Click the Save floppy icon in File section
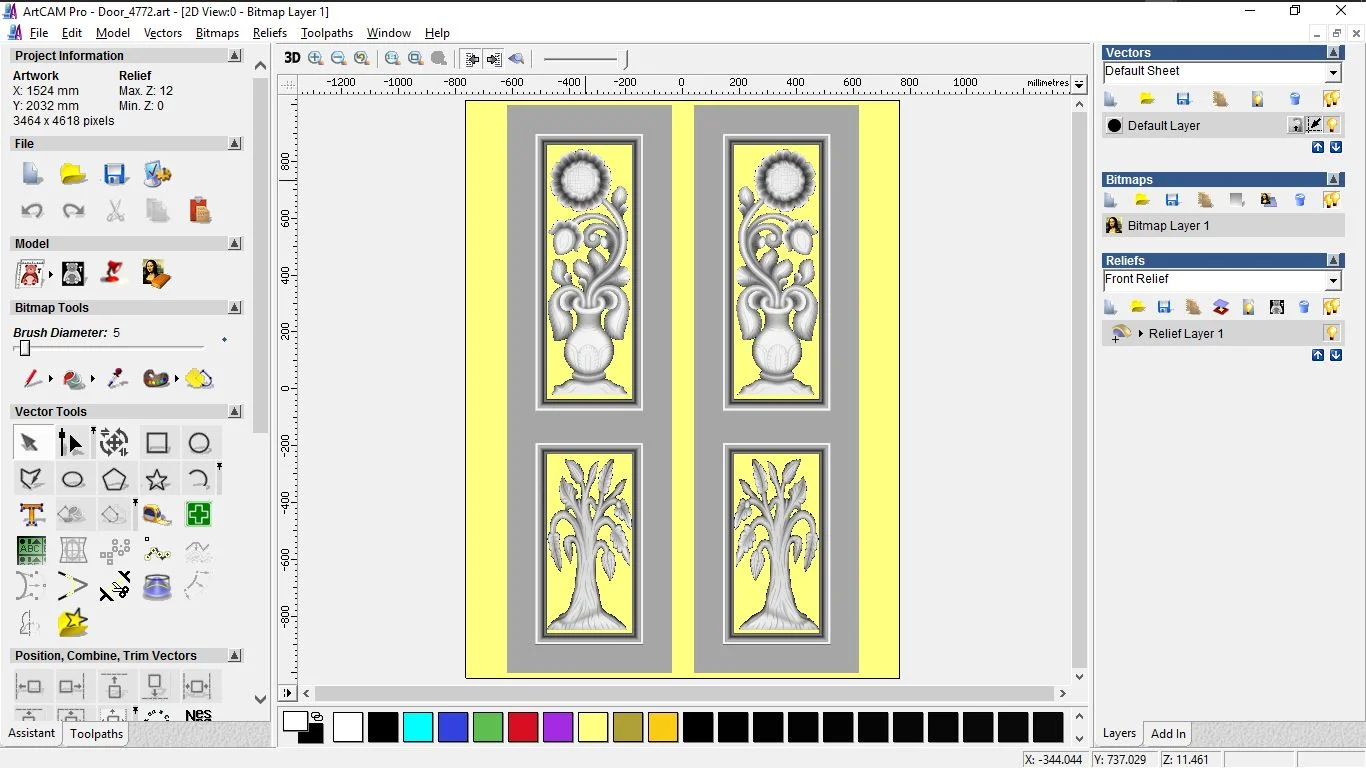This screenshot has height=768, width=1366. pyautogui.click(x=115, y=174)
